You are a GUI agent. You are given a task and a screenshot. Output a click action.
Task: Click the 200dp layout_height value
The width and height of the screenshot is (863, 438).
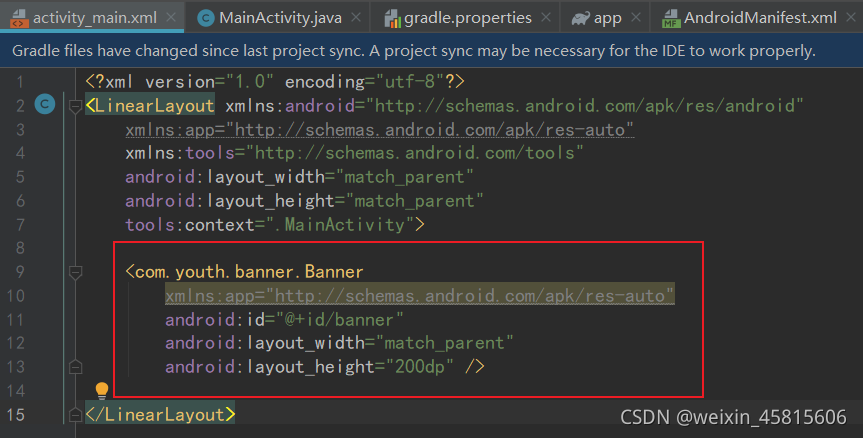click(419, 366)
